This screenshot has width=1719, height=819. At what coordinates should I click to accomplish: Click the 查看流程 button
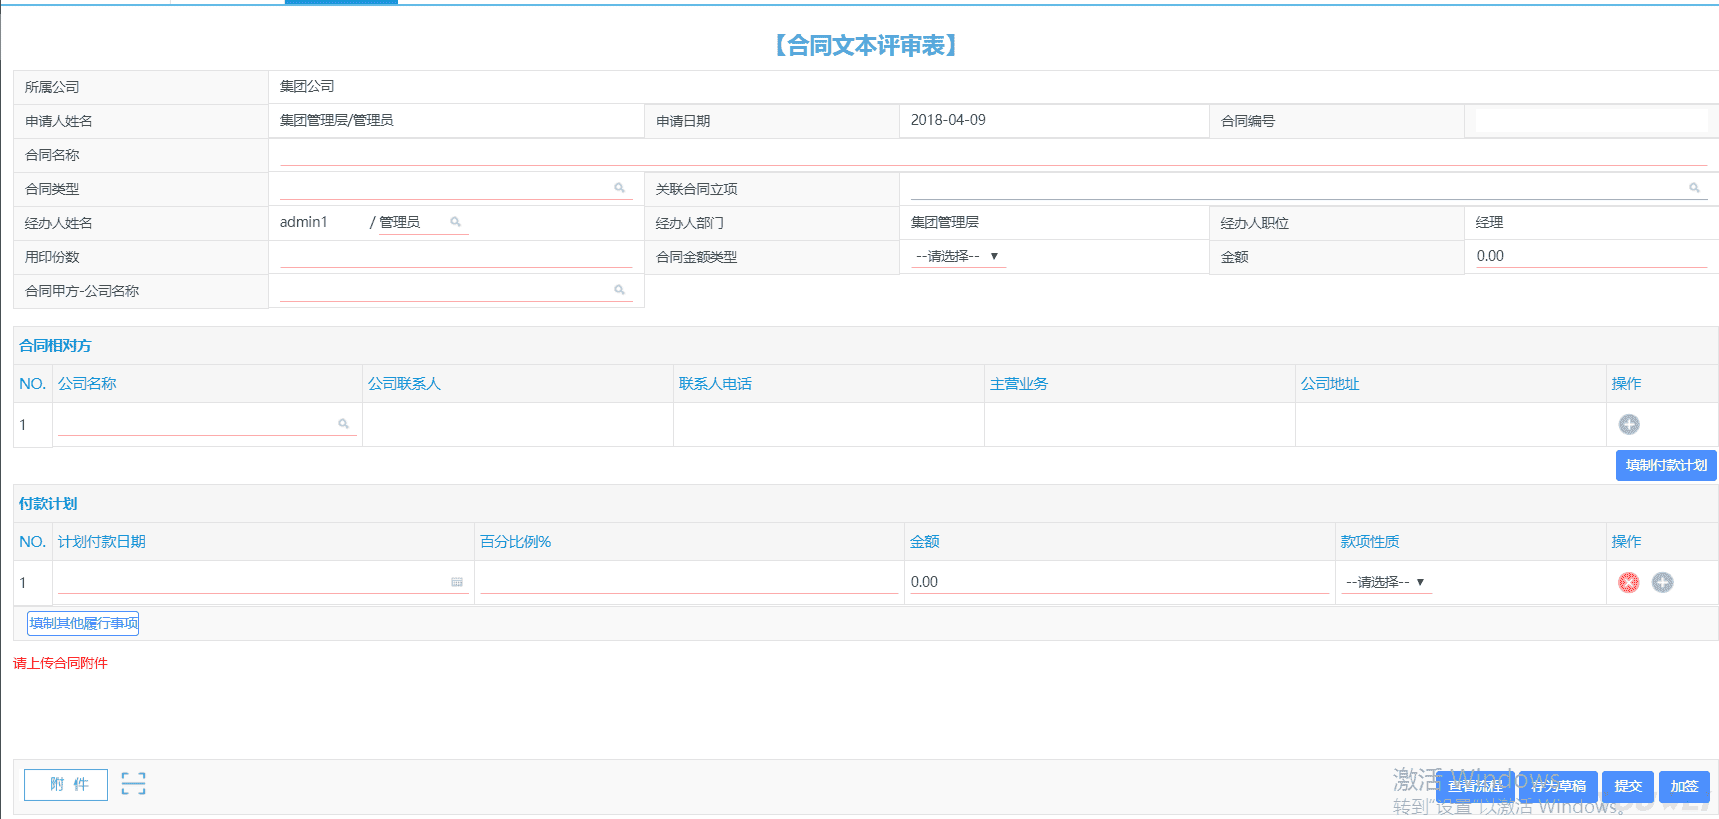tap(1475, 787)
